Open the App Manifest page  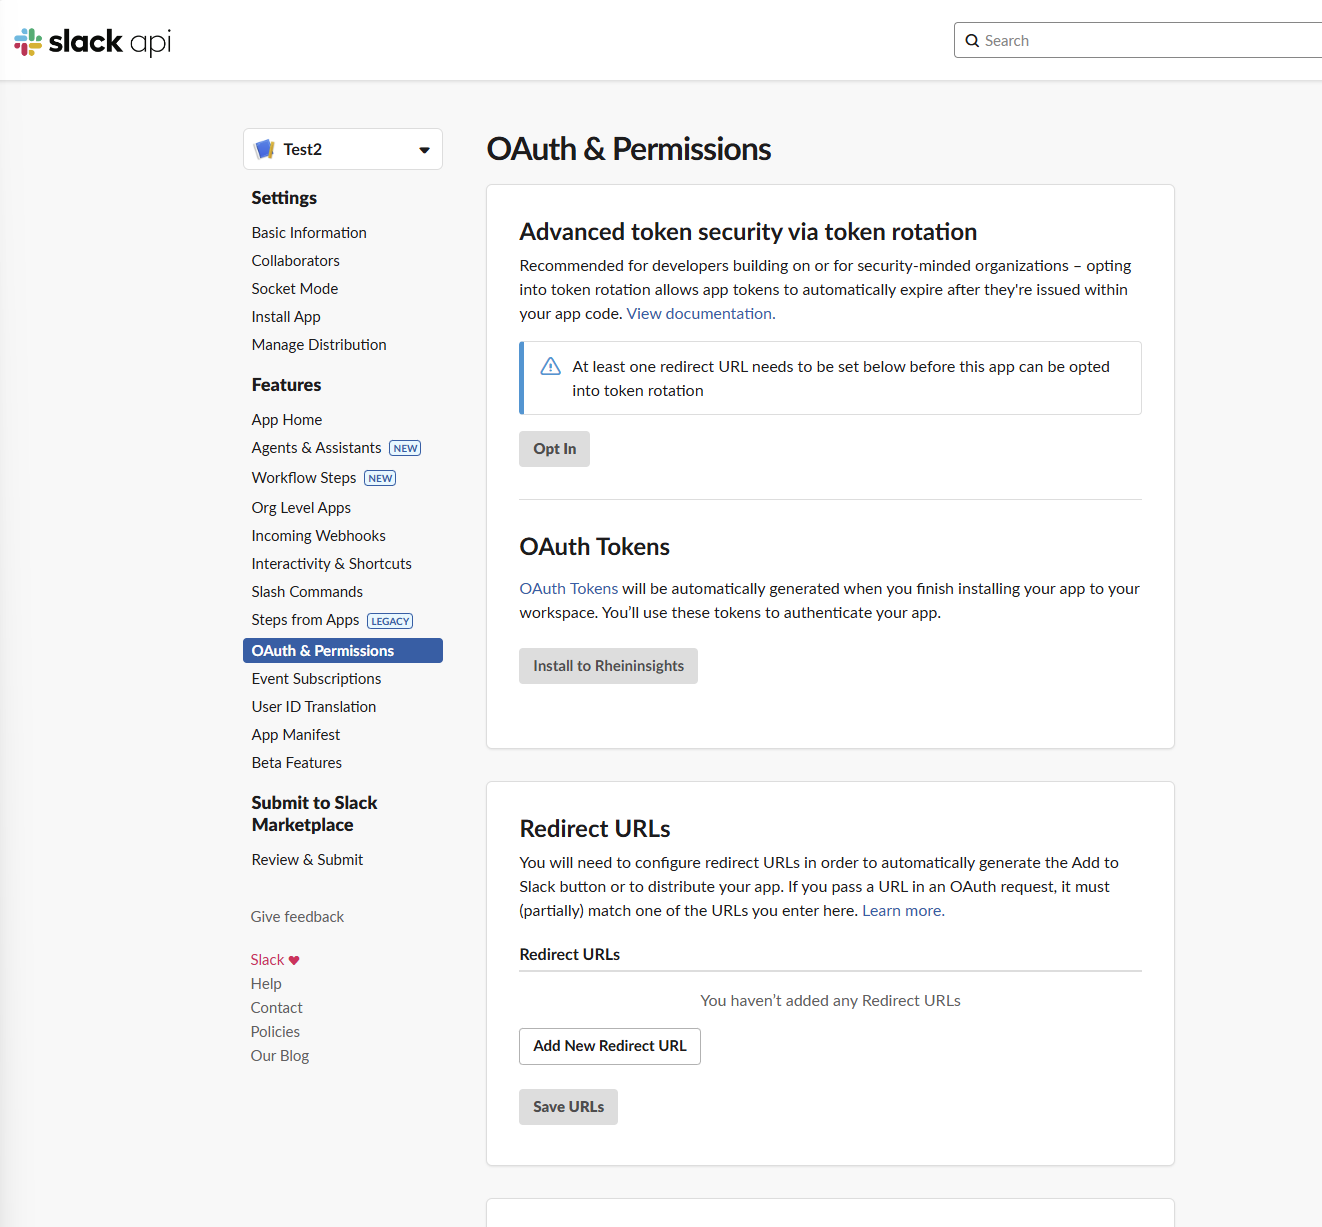point(296,735)
